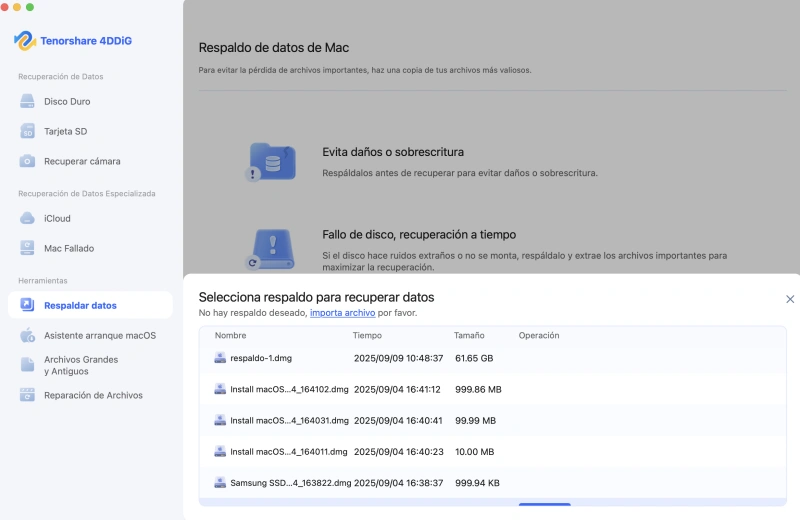Select the Asistente arranque macOS apple icon
This screenshot has height=520, width=800.
pos(27,335)
